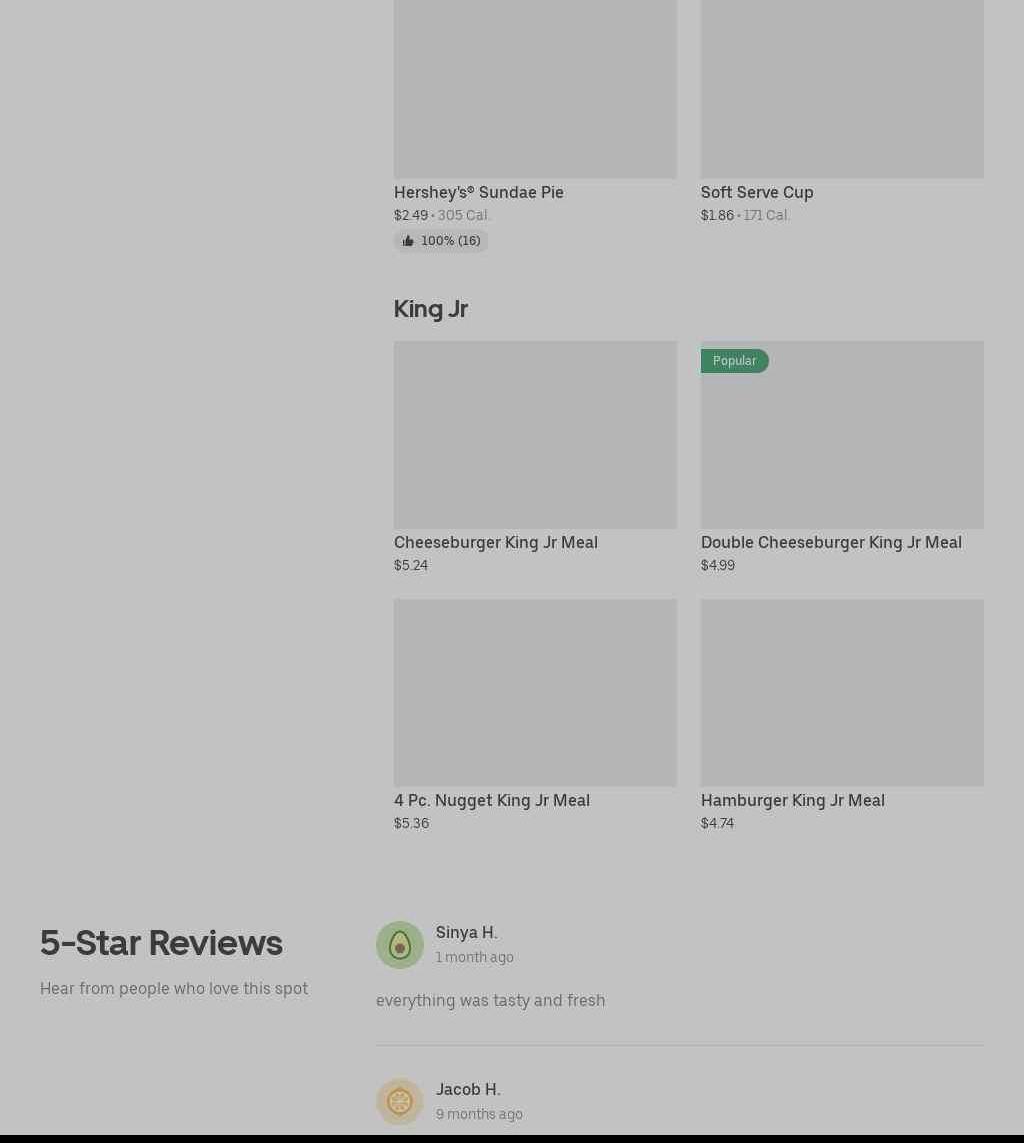
Task: Click the Hamburger King Jr Meal name
Action: click(x=793, y=800)
